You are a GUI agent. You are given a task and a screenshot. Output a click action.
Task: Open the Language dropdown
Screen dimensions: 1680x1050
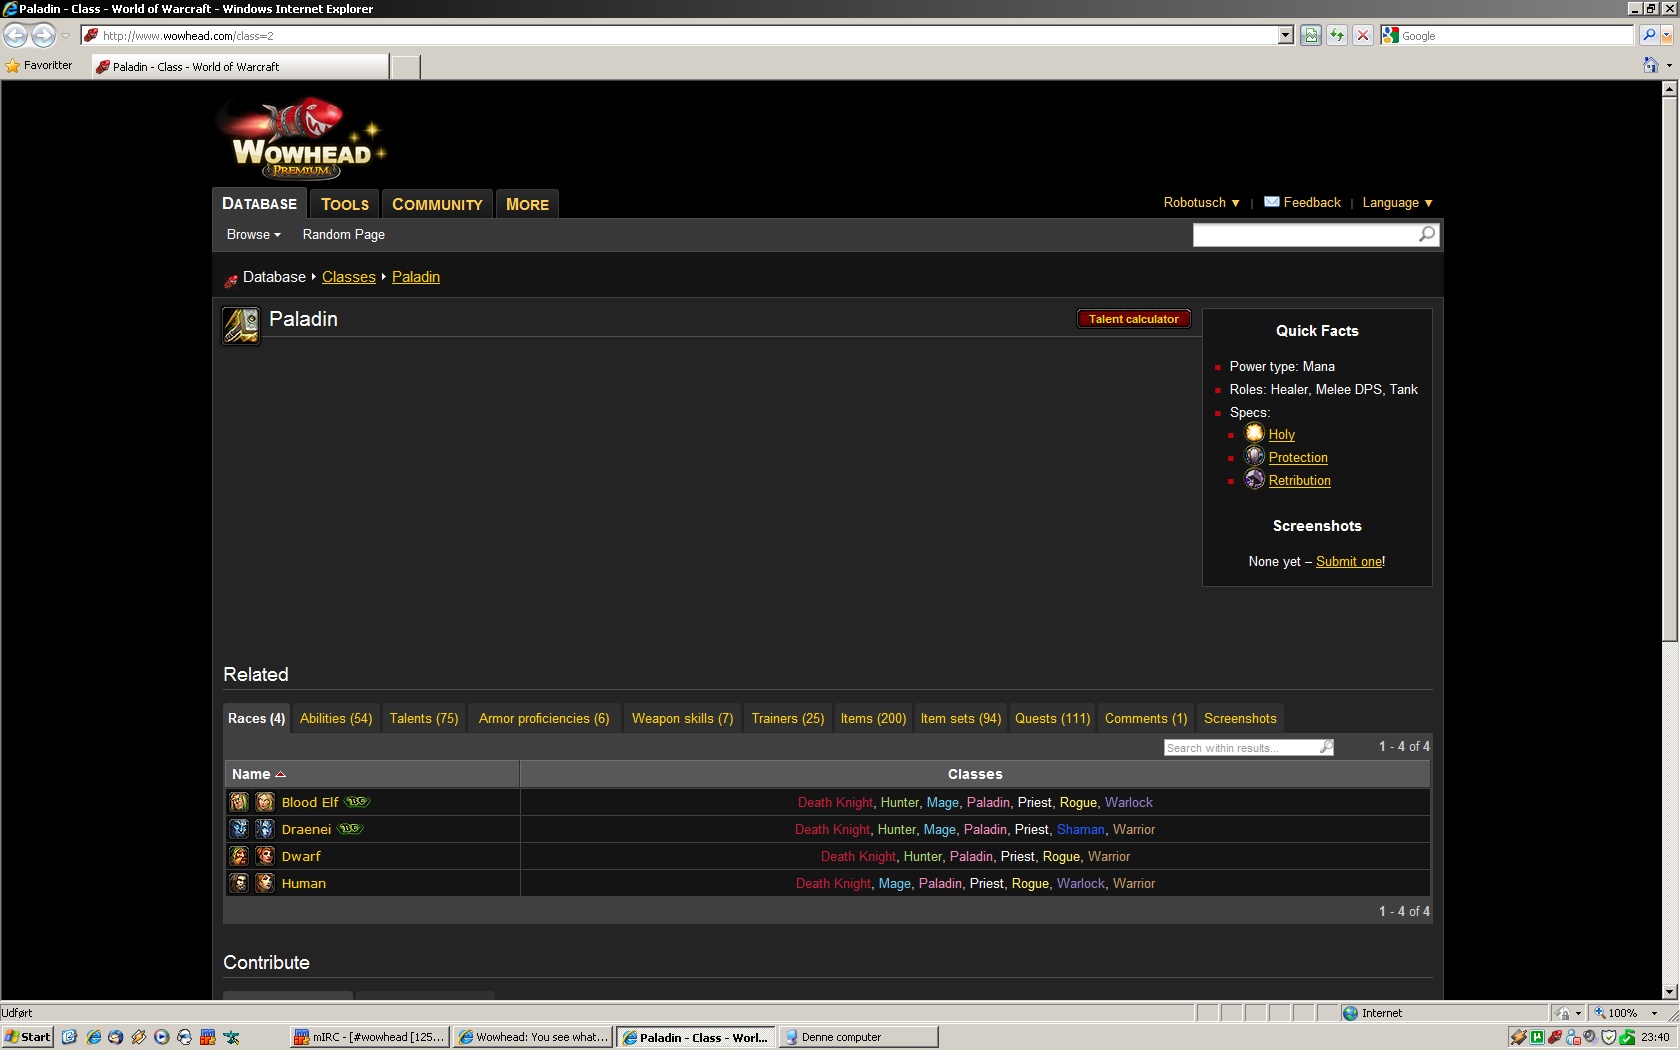1397,202
